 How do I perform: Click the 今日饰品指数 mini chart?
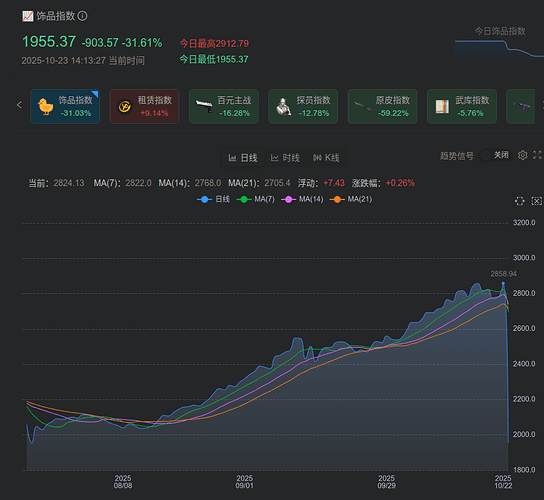[500, 49]
